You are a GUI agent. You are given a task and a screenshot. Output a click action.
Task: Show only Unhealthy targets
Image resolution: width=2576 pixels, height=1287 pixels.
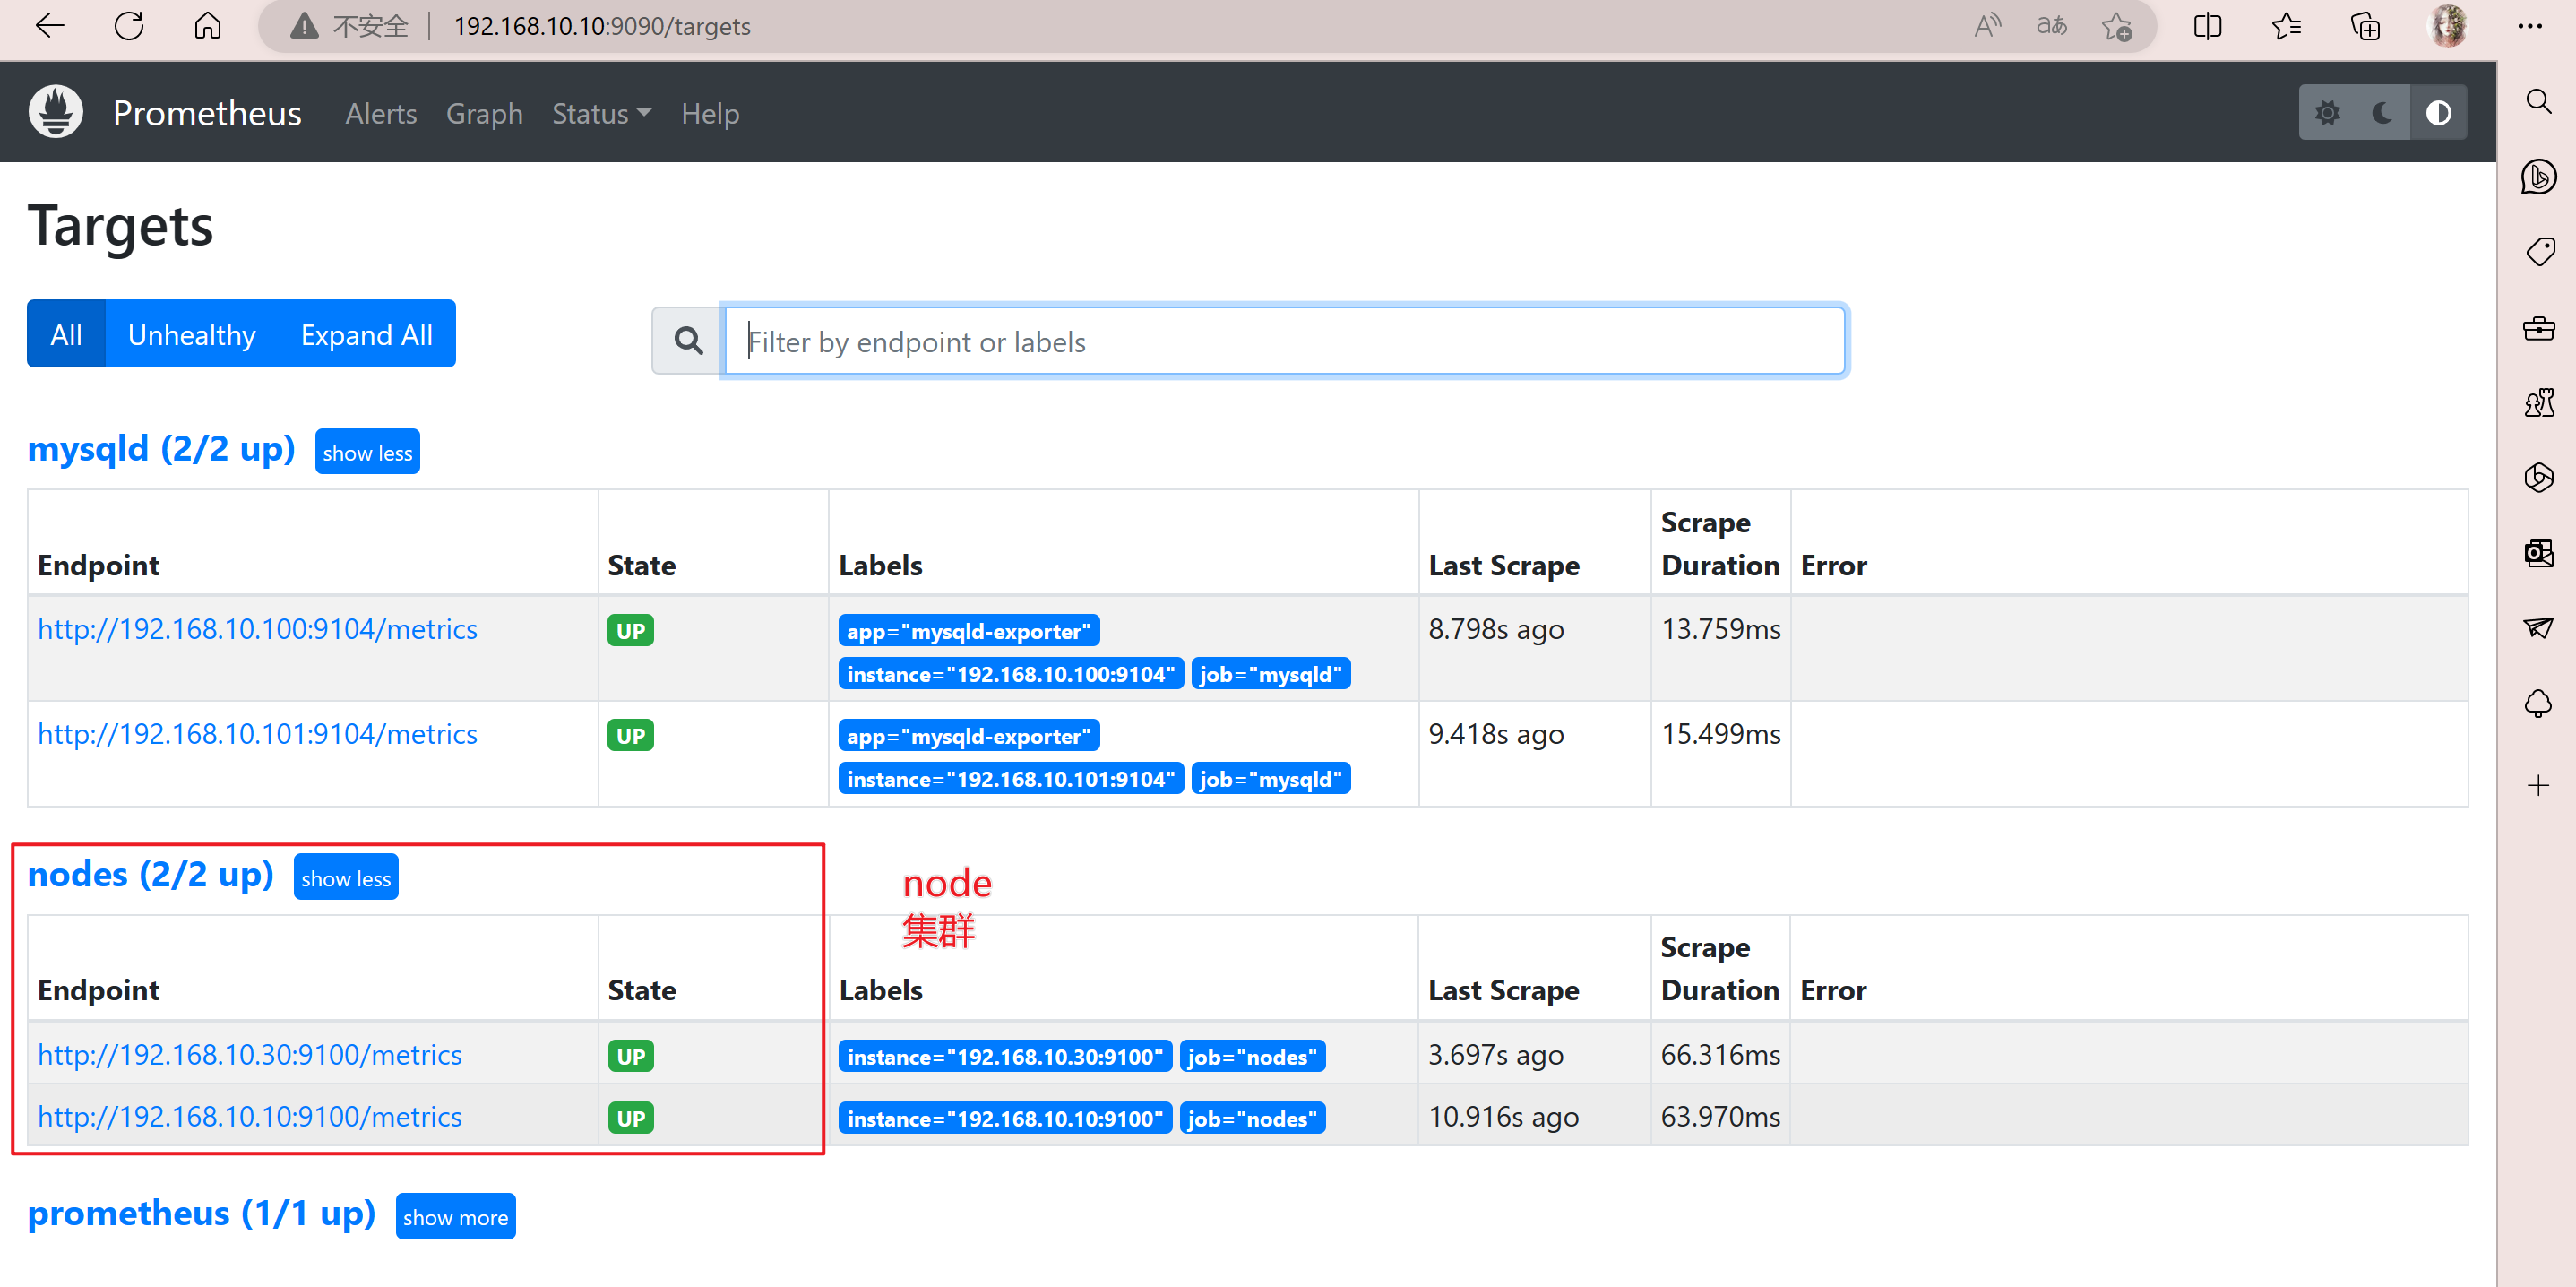pos(191,334)
